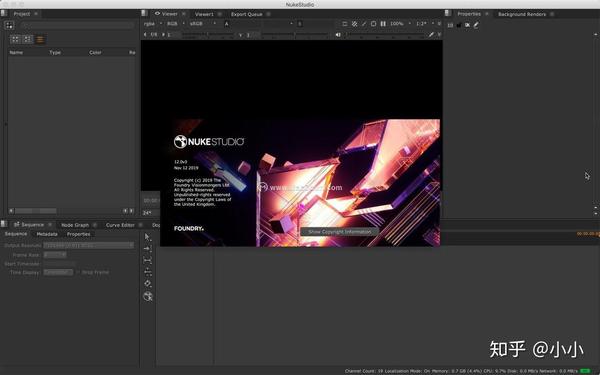
Task: Close the Export Queue tab
Action: coord(268,14)
